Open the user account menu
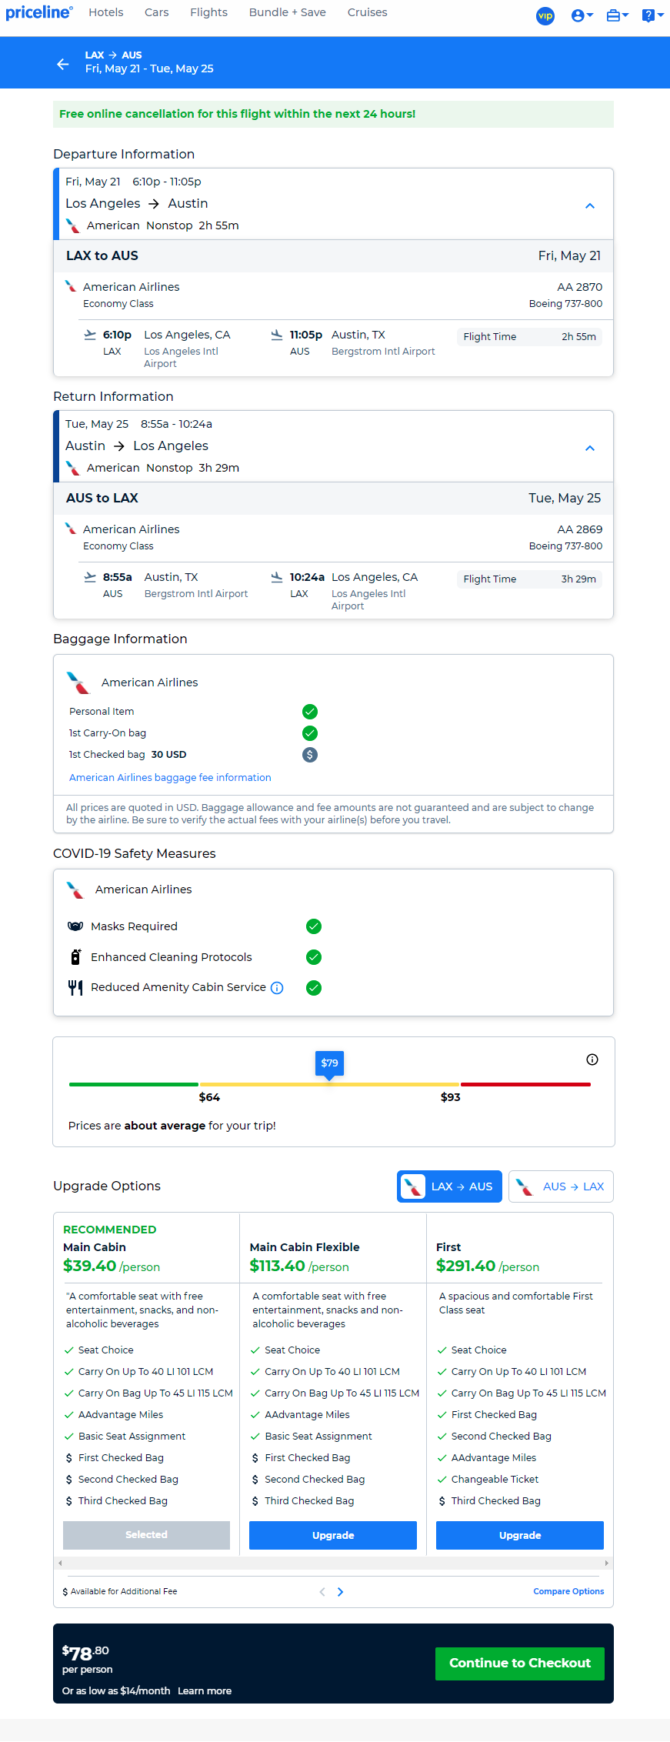The image size is (670, 1742). point(582,16)
